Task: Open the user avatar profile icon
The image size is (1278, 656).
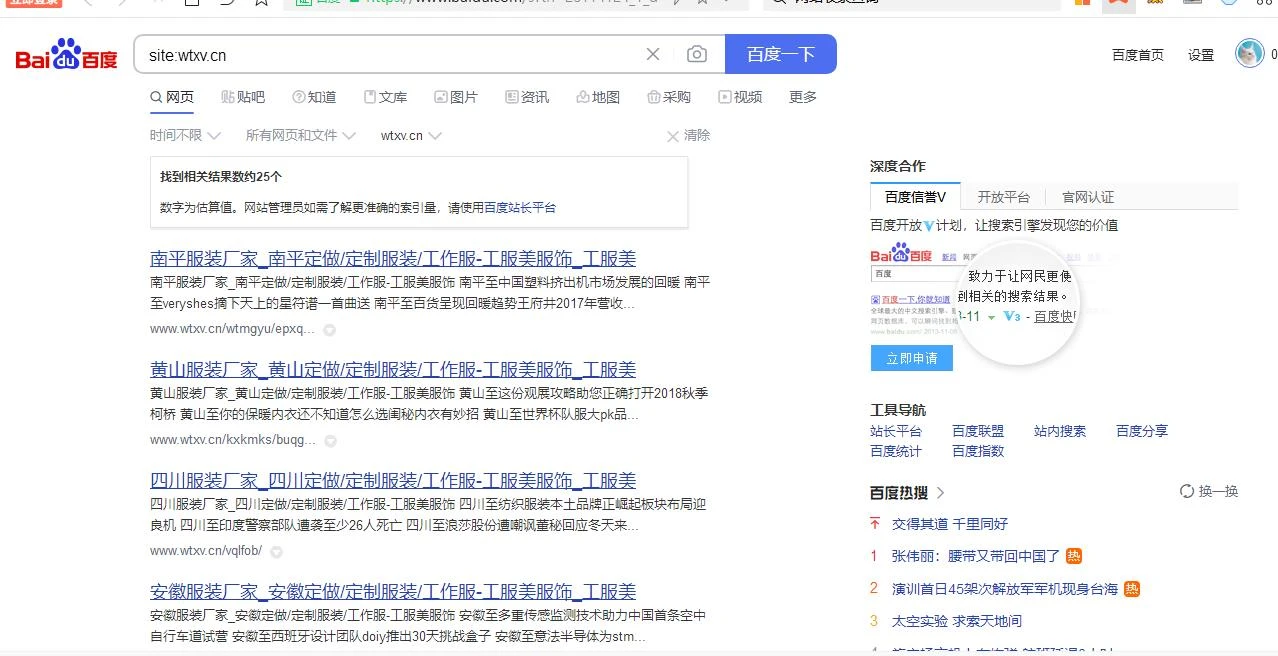Action: click(1249, 54)
